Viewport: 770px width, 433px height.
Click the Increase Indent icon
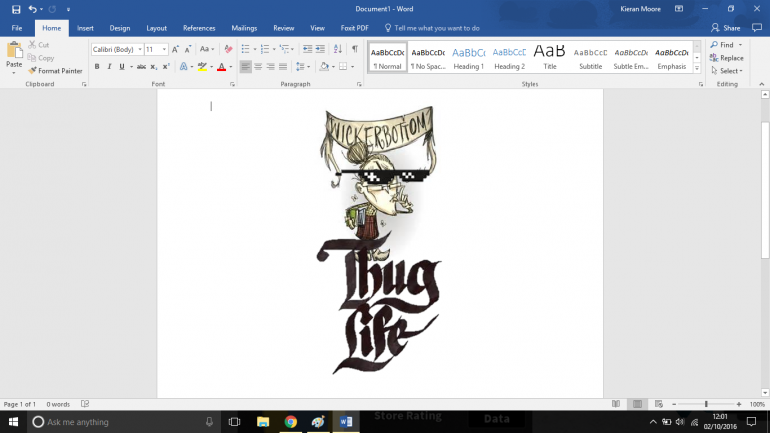click(320, 48)
